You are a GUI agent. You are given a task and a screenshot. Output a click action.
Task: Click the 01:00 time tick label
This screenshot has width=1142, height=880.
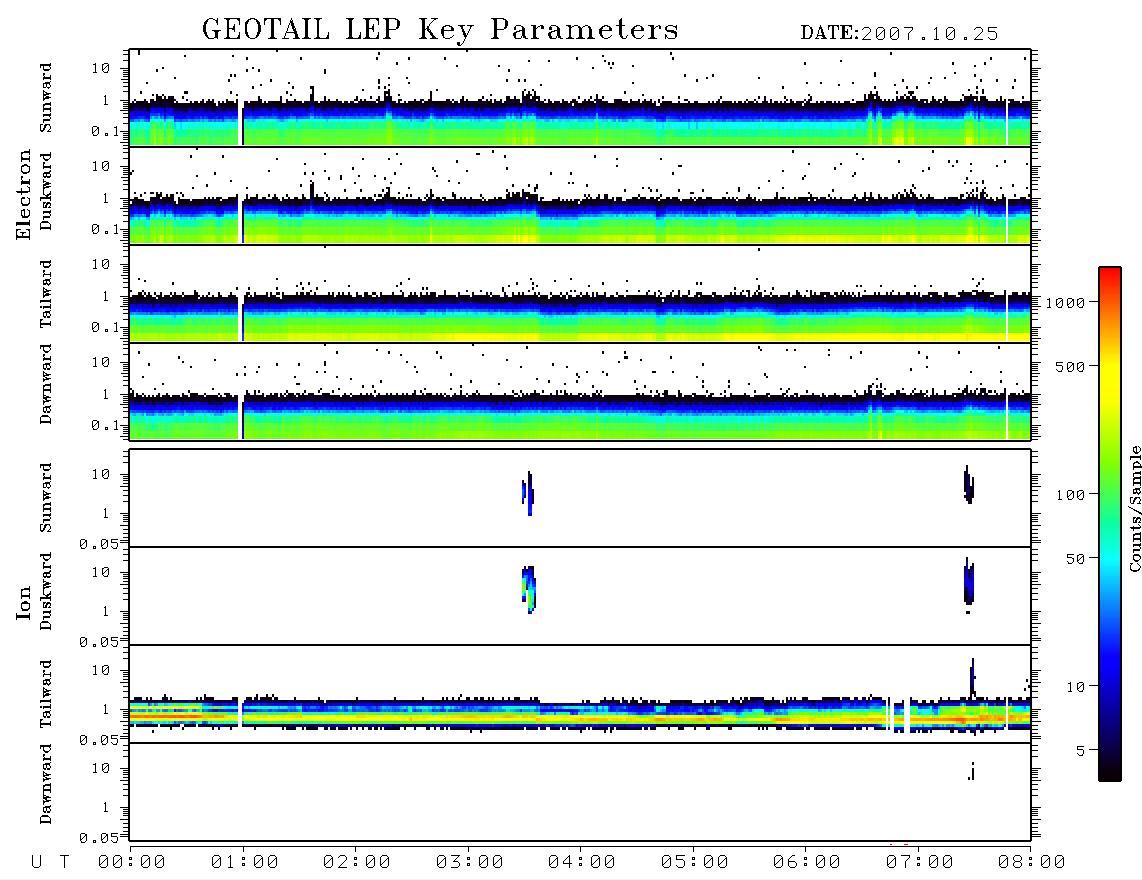point(245,863)
